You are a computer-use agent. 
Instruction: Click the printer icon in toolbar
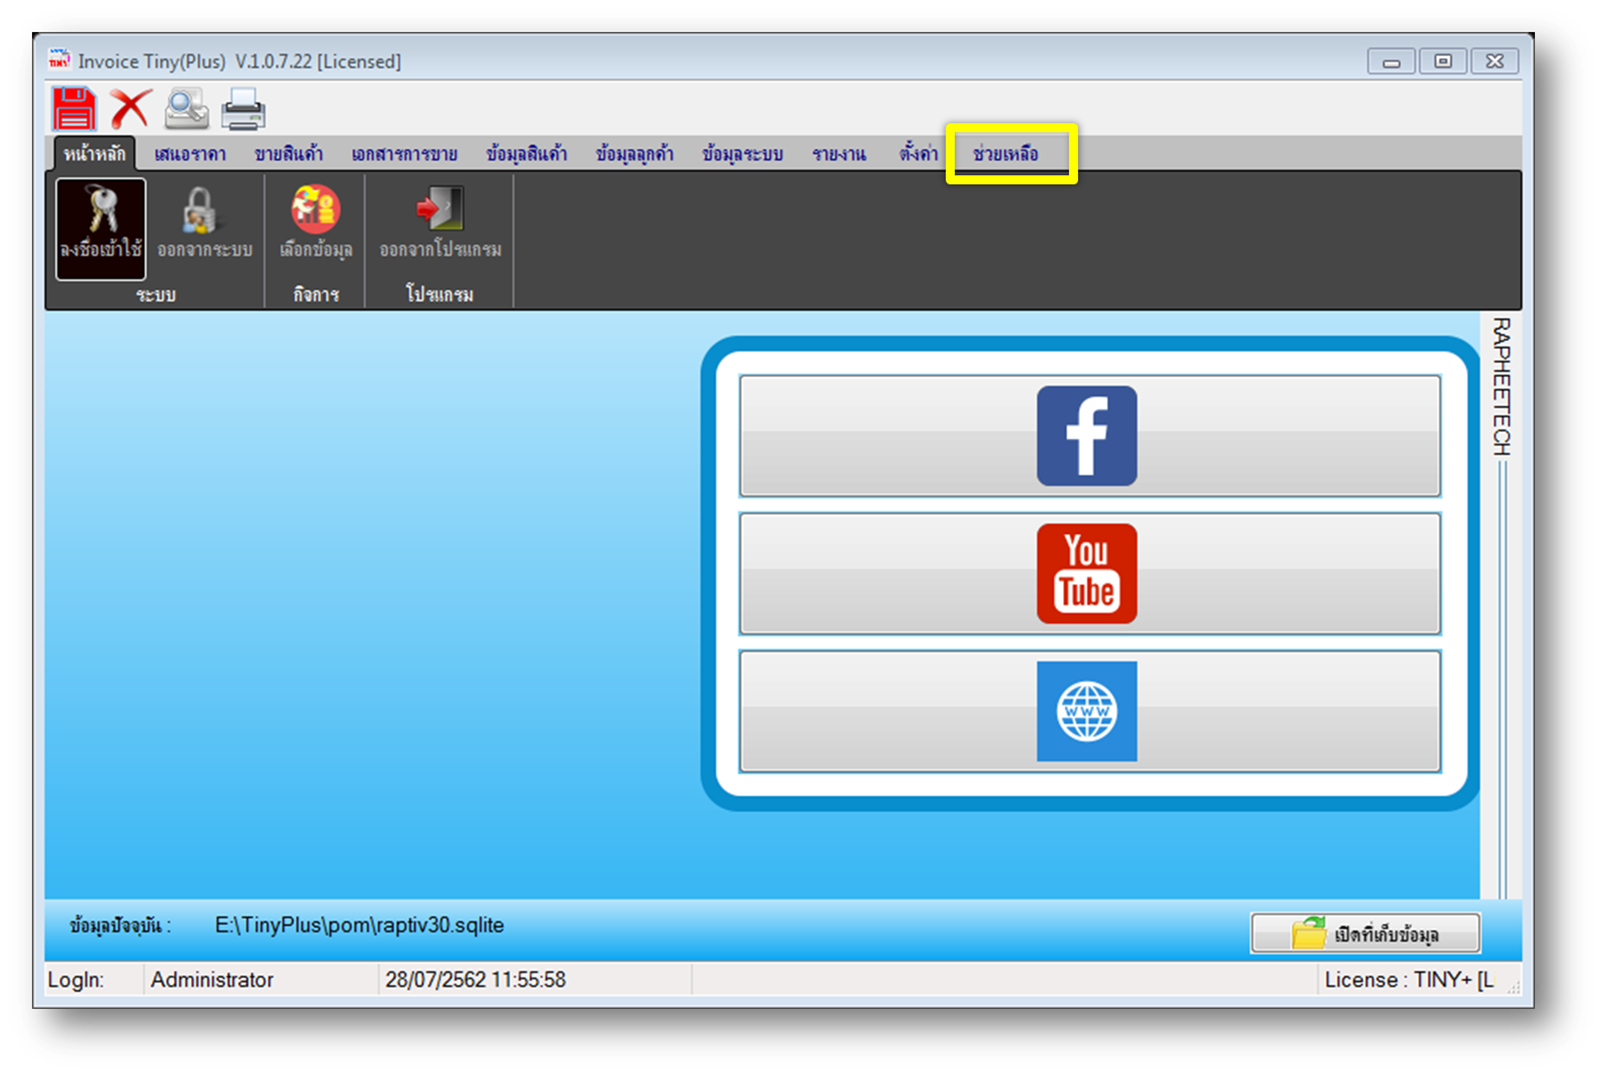pyautogui.click(x=243, y=109)
